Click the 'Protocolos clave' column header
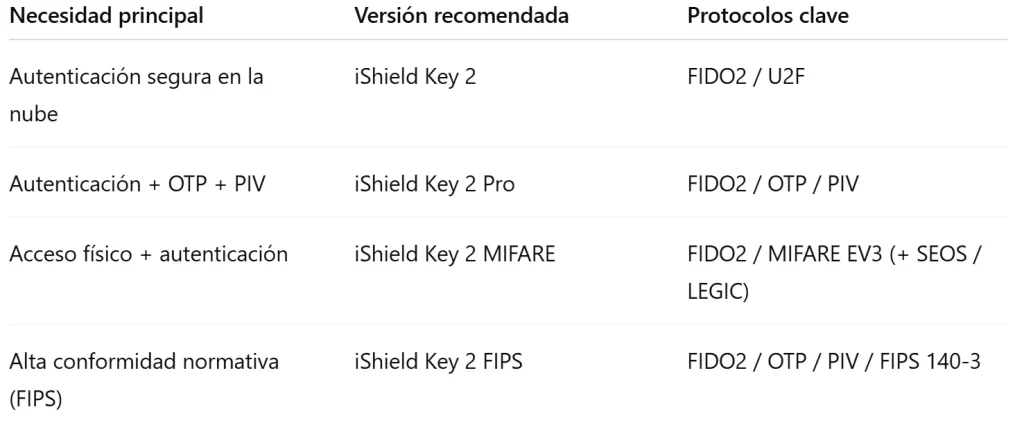Image resolution: width=1024 pixels, height=425 pixels. [768, 16]
